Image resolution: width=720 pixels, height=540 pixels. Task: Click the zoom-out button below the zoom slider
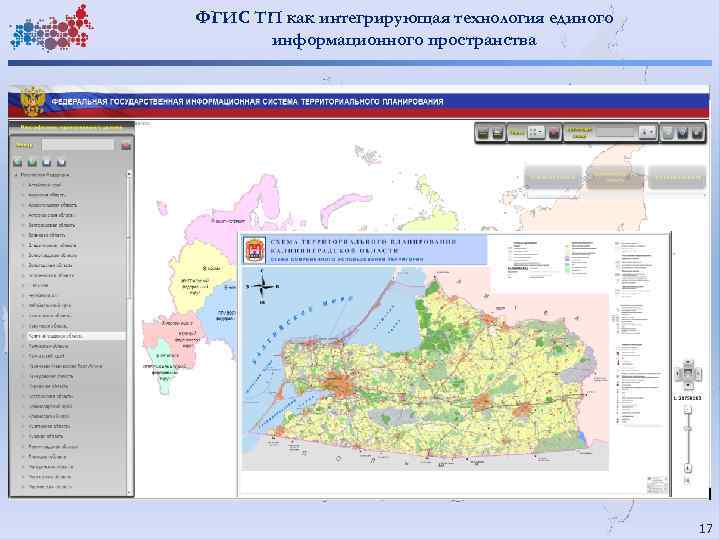[x=688, y=468]
